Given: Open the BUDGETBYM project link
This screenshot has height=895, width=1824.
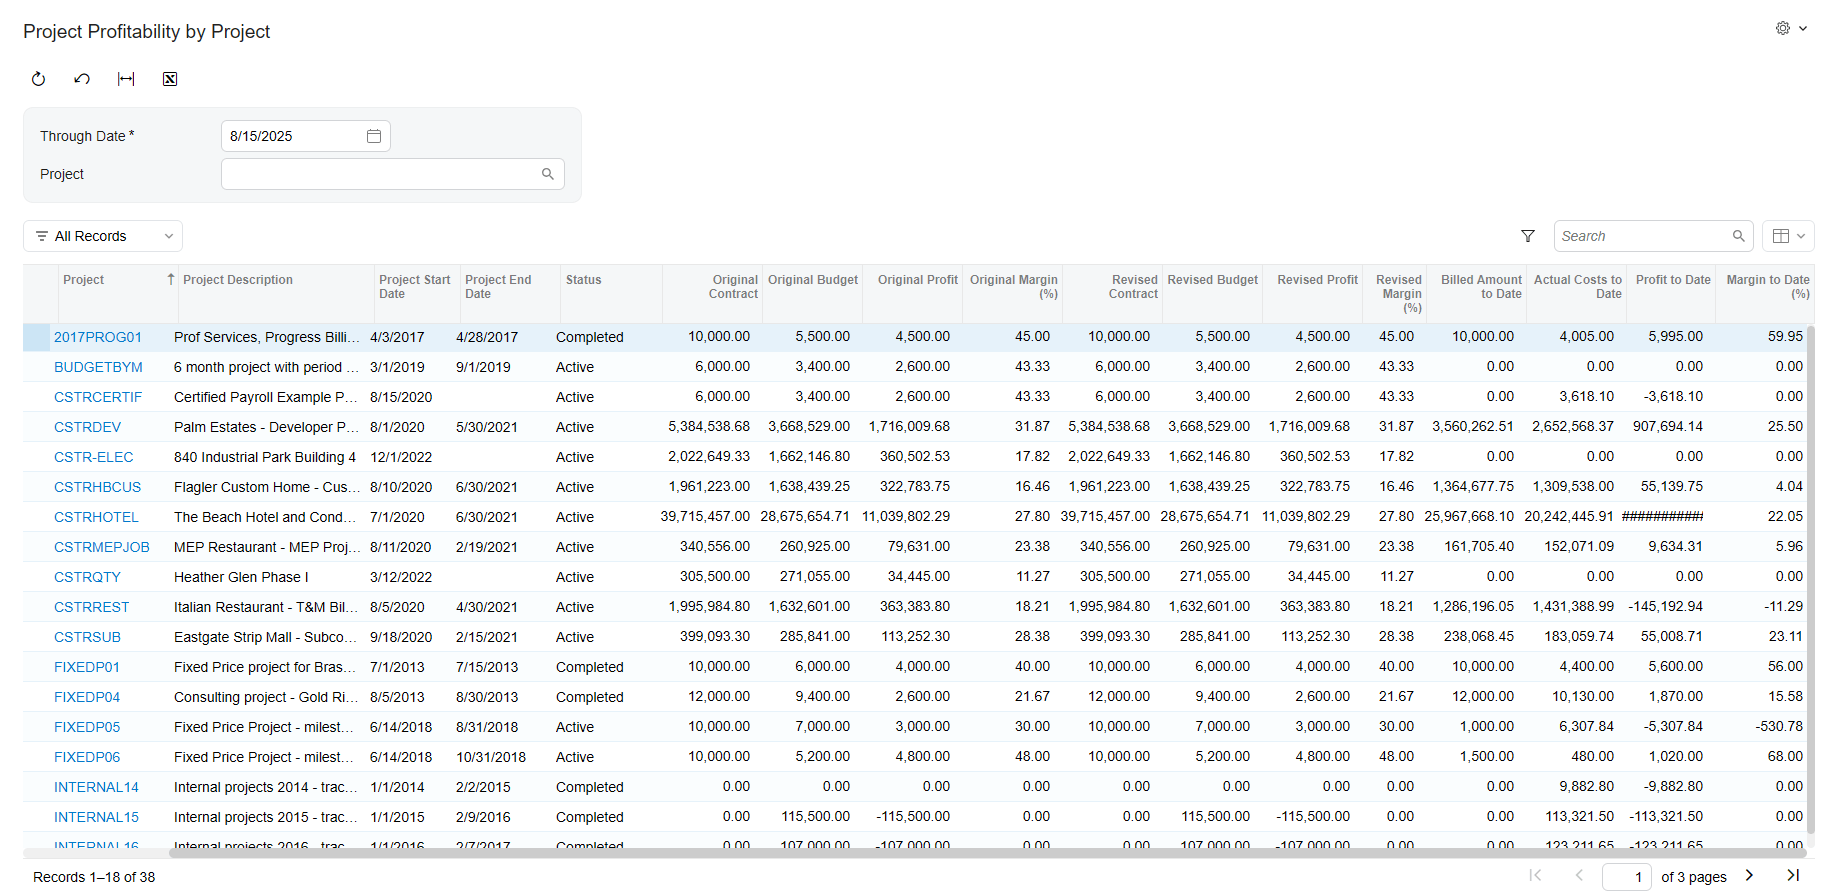Looking at the screenshot, I should [98, 367].
